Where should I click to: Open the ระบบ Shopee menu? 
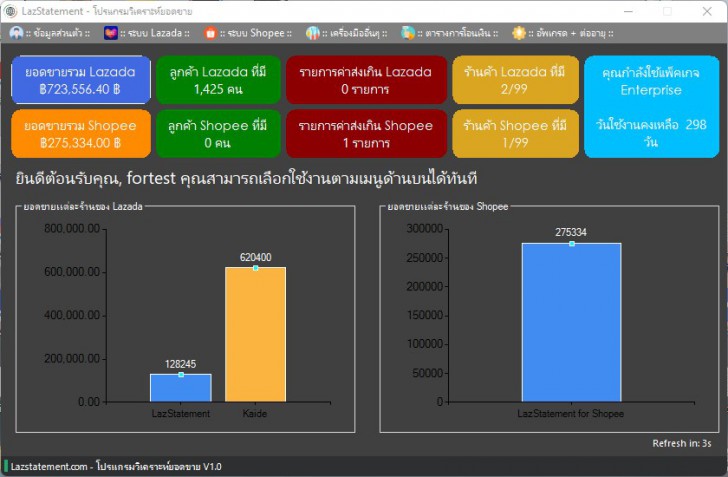click(248, 33)
